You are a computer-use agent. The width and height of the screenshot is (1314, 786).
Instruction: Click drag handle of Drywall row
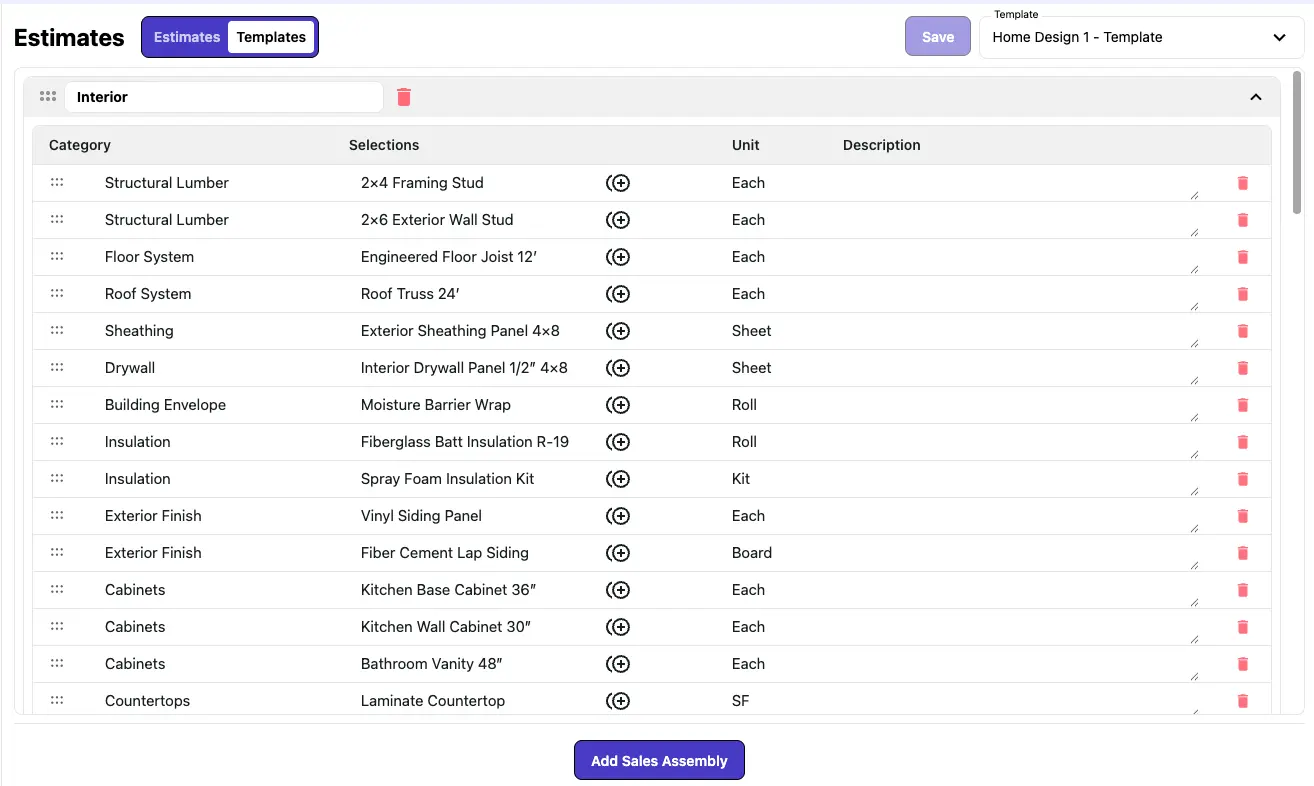[x=57, y=367]
